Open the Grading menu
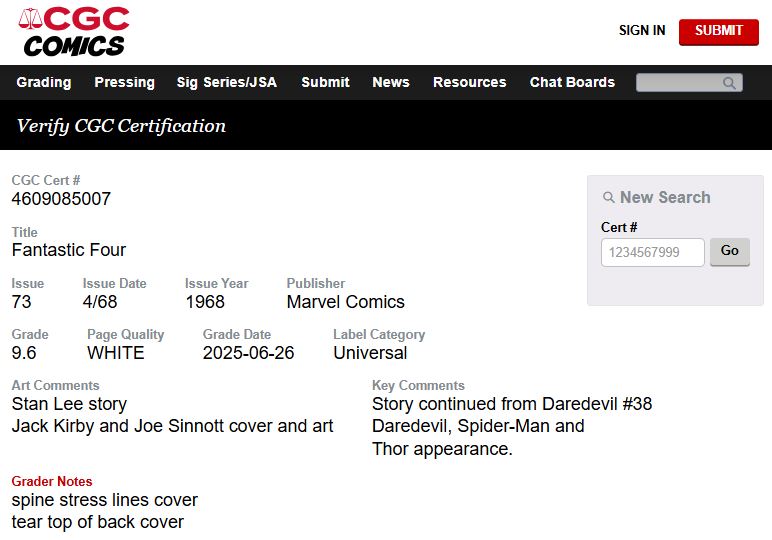772x540 pixels. point(44,83)
